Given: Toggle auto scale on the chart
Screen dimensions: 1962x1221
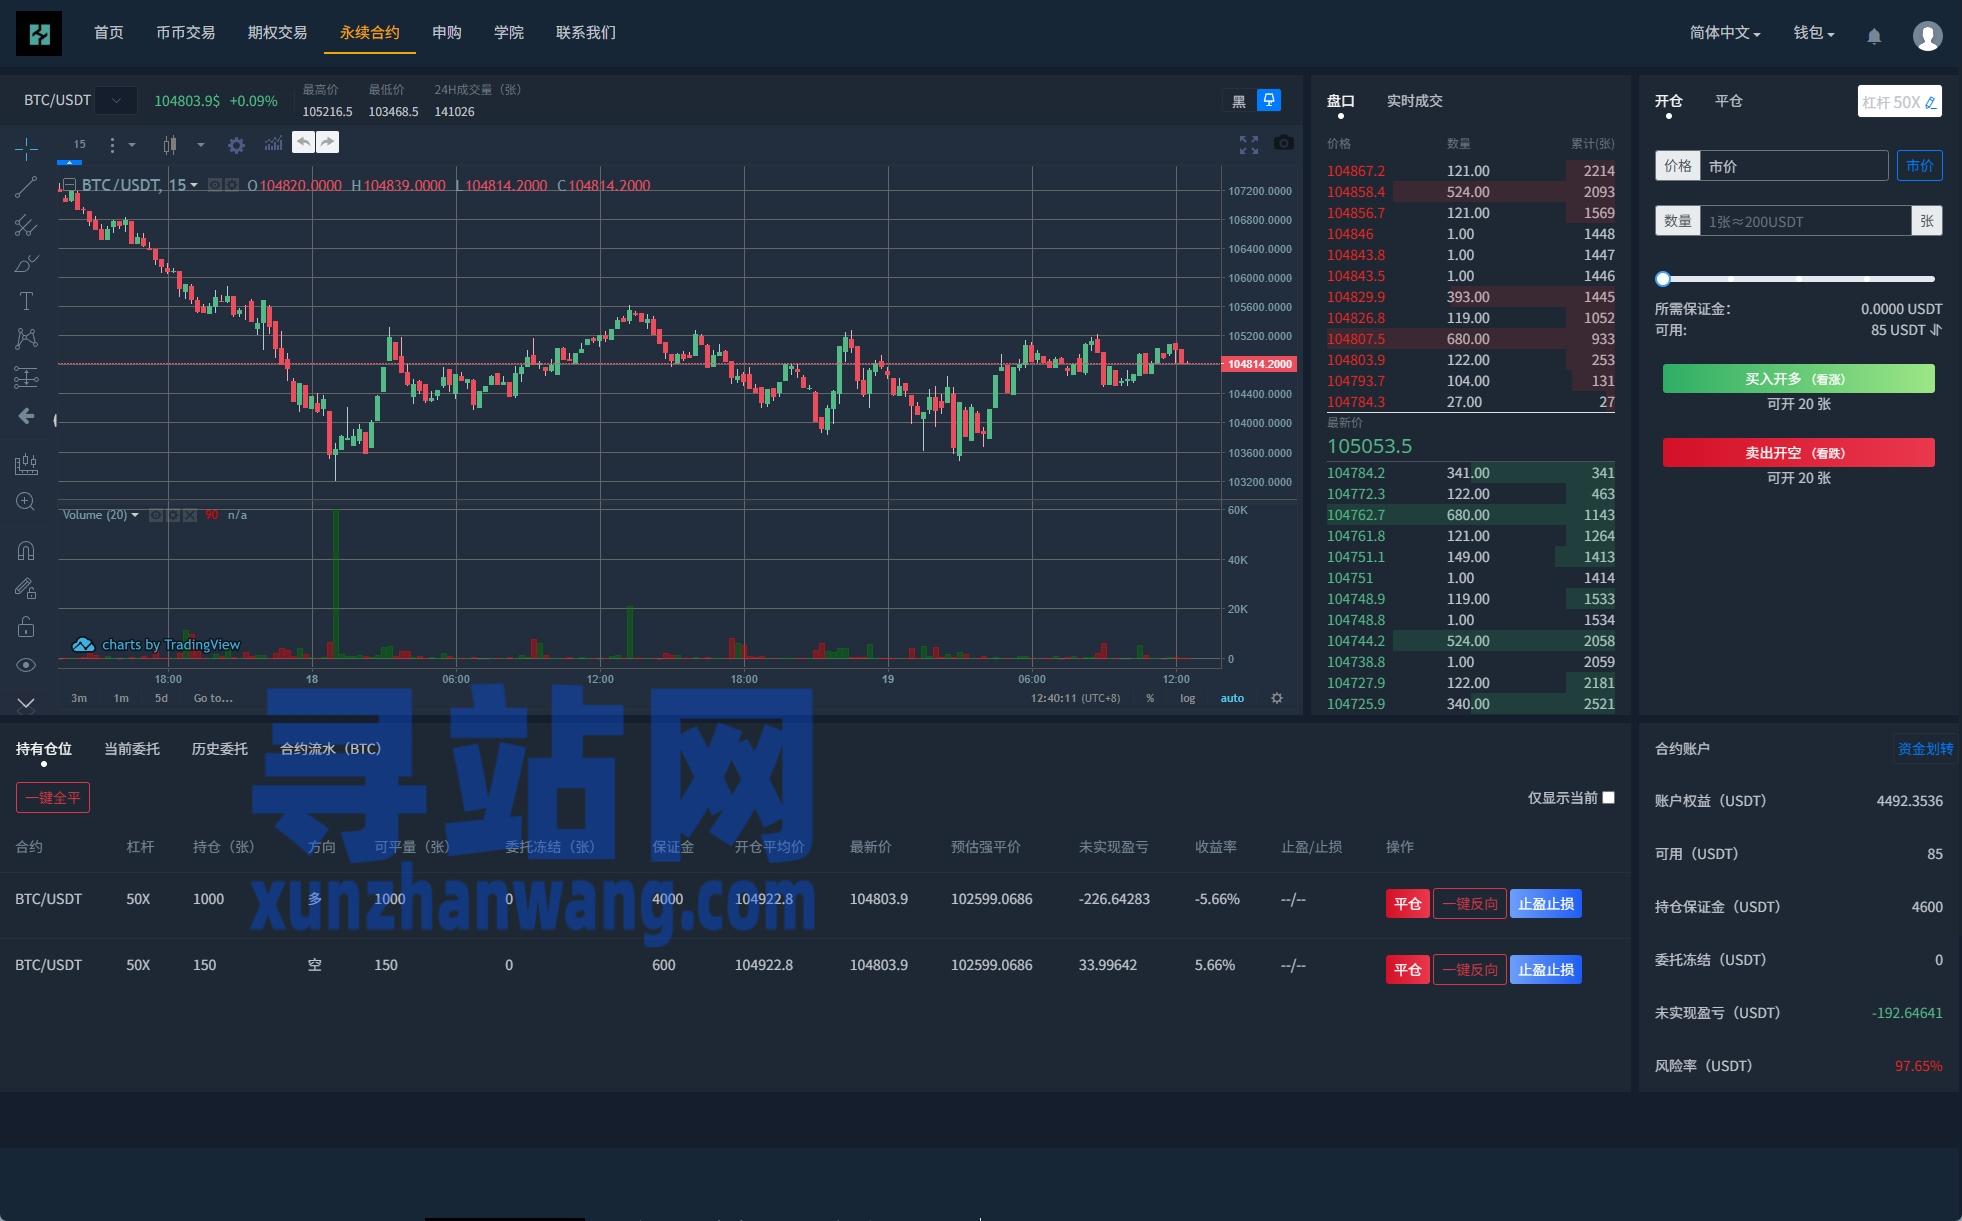Looking at the screenshot, I should pos(1232,698).
